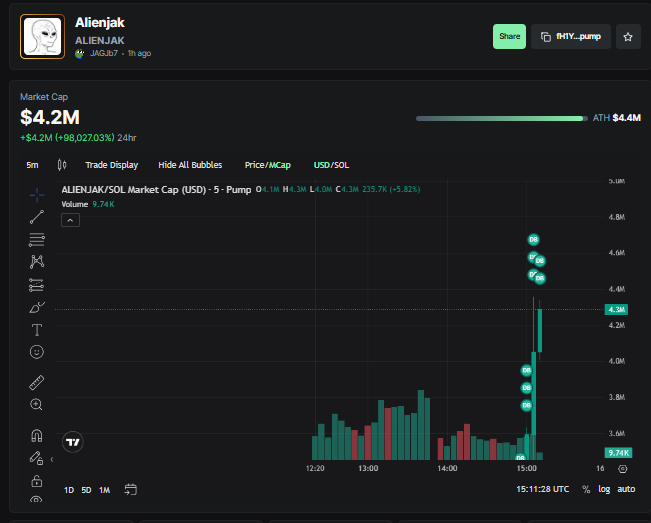The height and width of the screenshot is (523, 651).
Task: Select the 1M time range
Action: 105,490
